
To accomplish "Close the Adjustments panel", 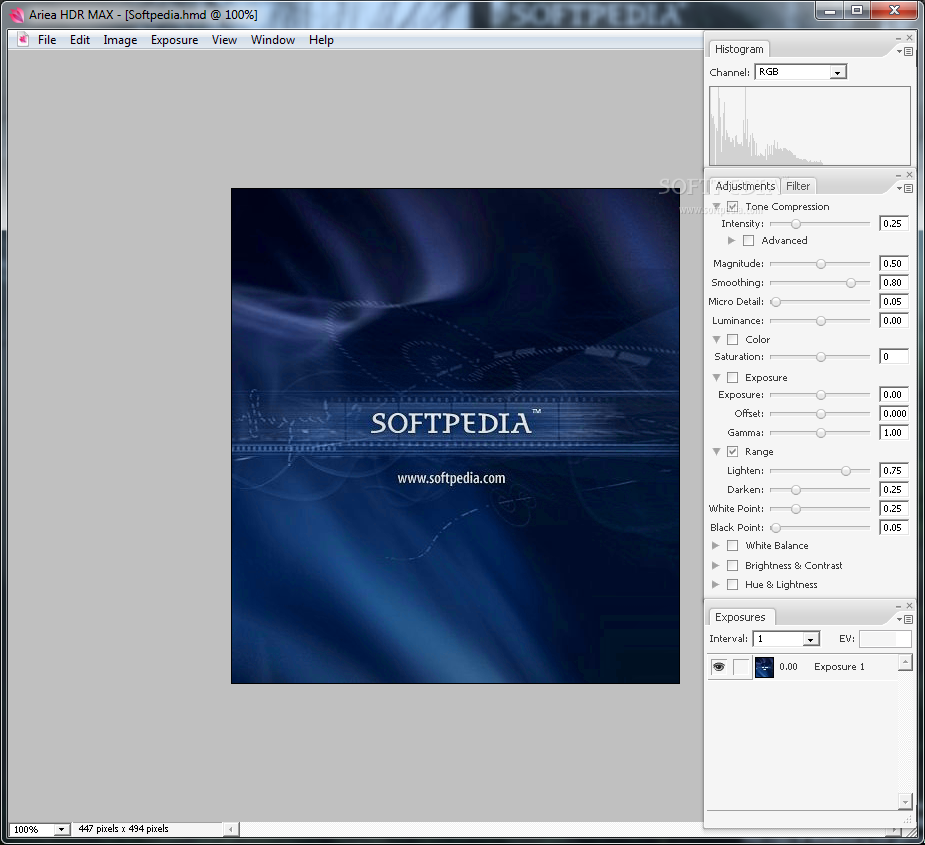I will point(910,175).
